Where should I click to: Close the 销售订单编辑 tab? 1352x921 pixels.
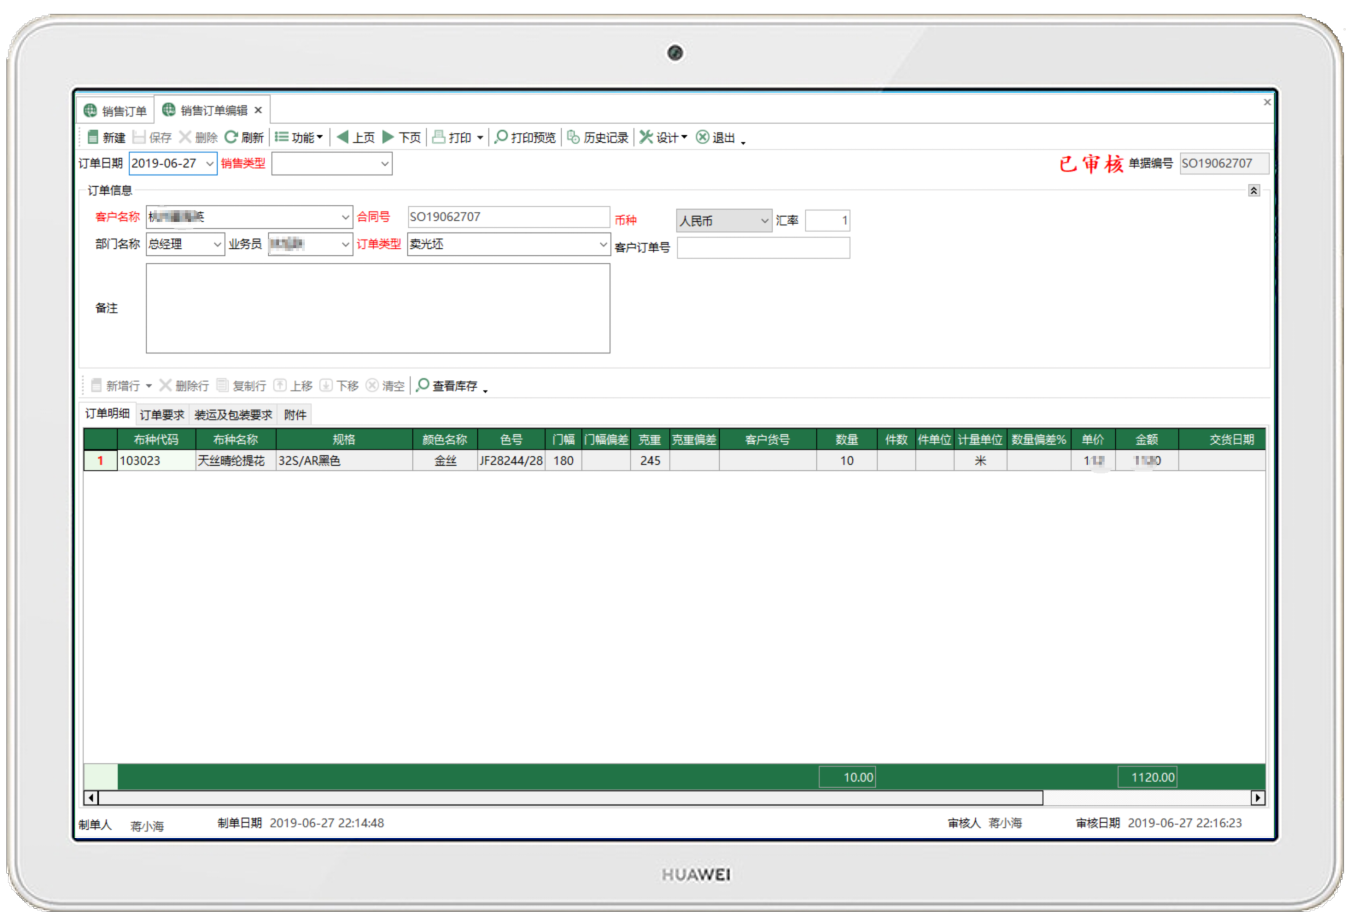(258, 110)
